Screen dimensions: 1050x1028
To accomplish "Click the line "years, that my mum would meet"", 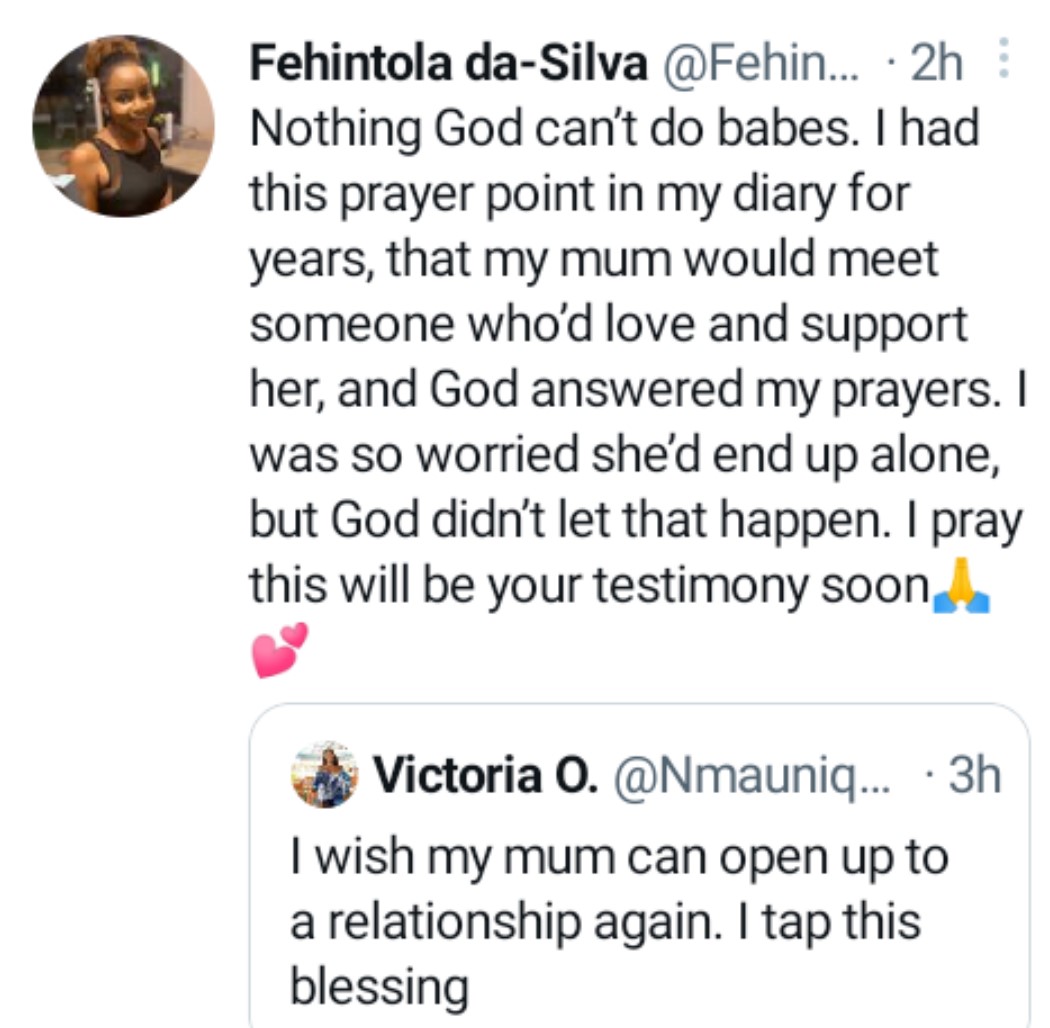I will 594,259.
